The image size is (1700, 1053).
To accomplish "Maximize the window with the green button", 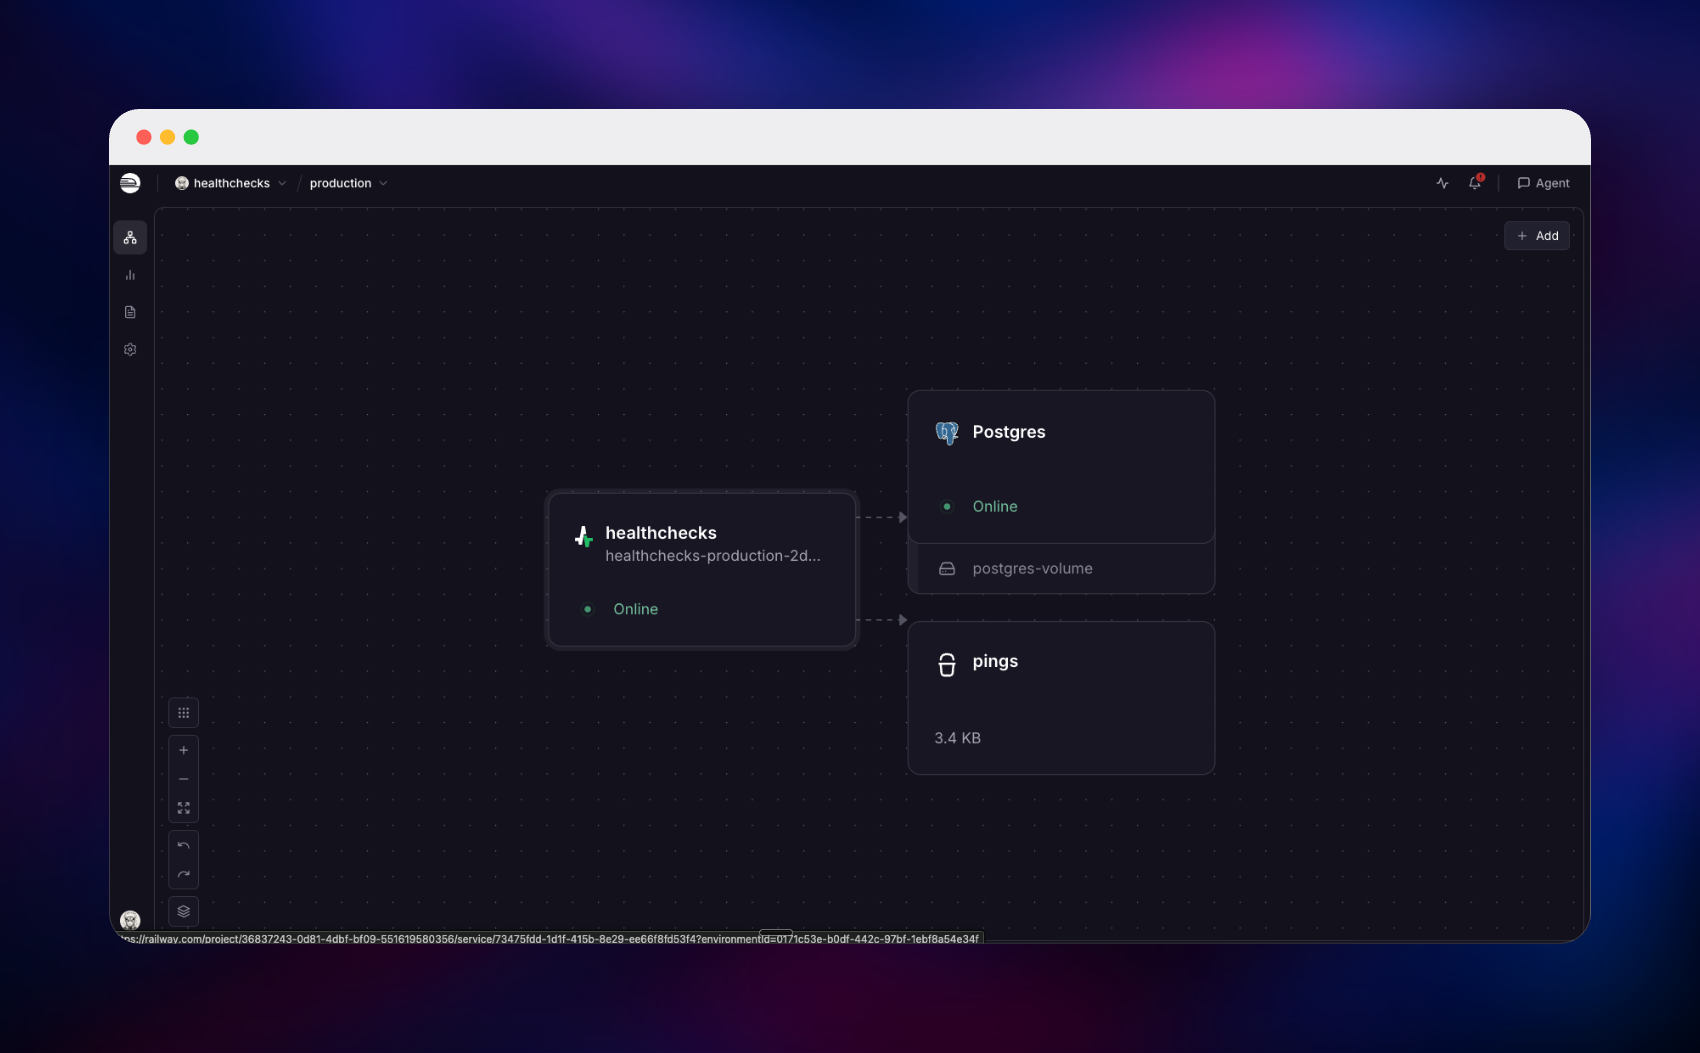I will 191,137.
